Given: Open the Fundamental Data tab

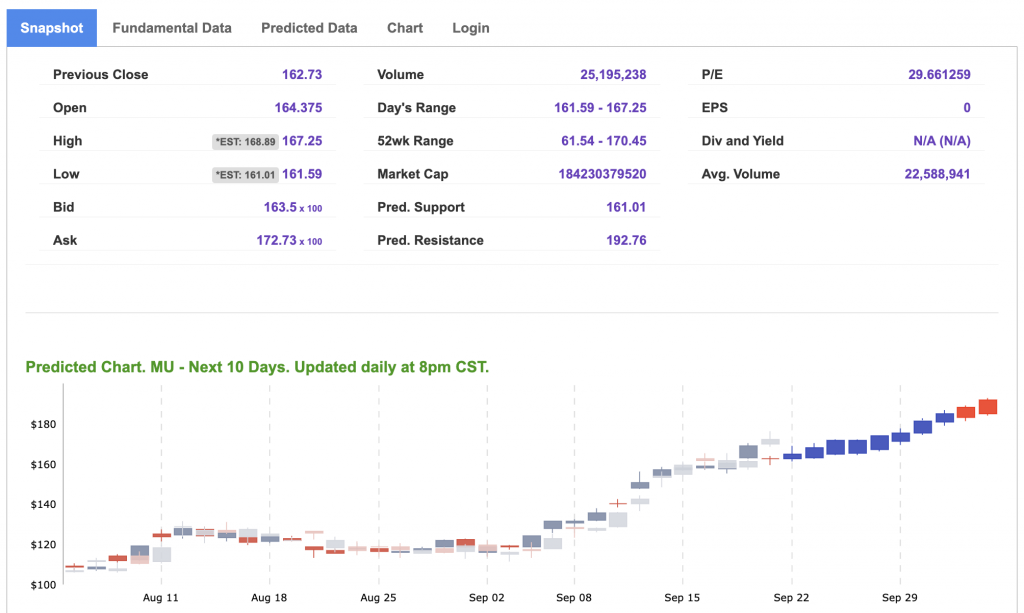Looking at the screenshot, I should [172, 28].
